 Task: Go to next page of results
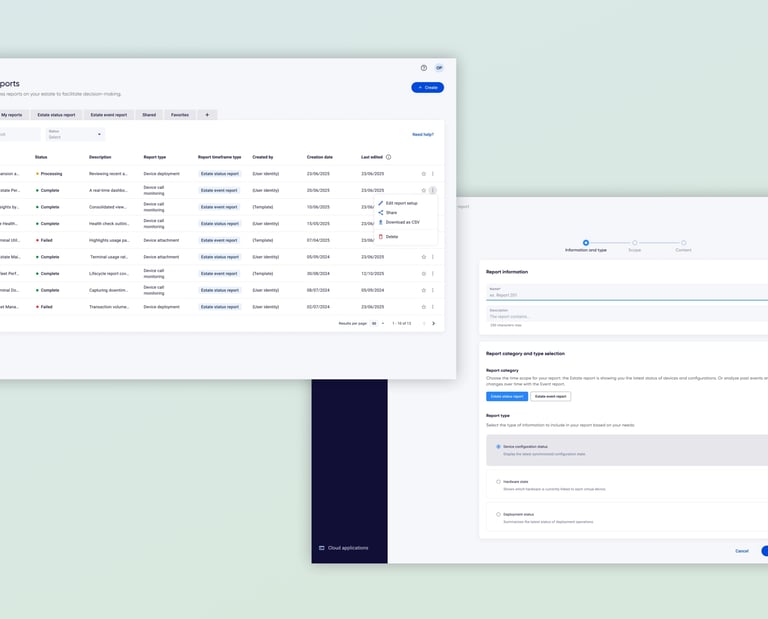point(433,324)
